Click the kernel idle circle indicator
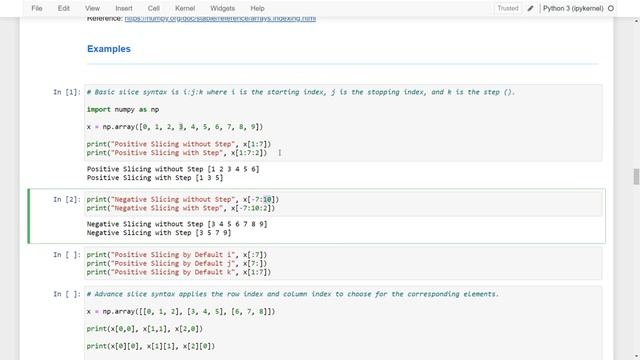This screenshot has height=360, width=640. pos(611,8)
